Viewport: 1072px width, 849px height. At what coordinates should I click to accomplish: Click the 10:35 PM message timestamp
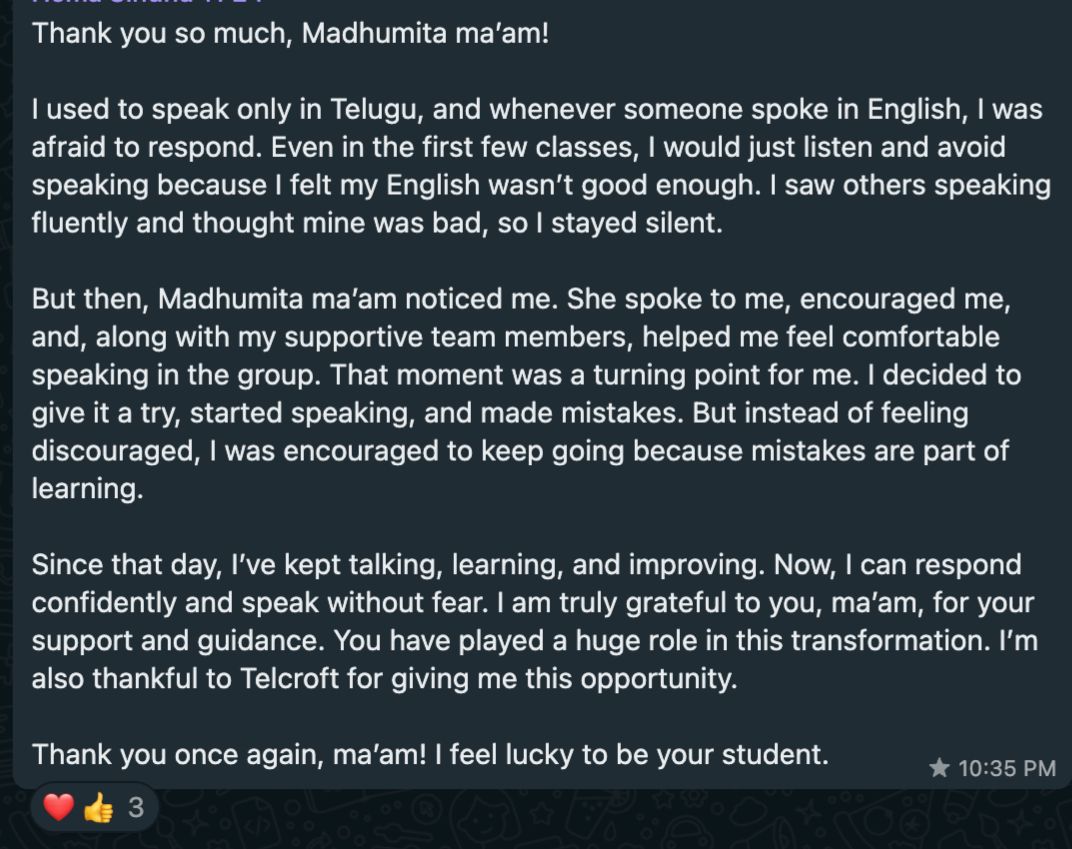point(1007,768)
